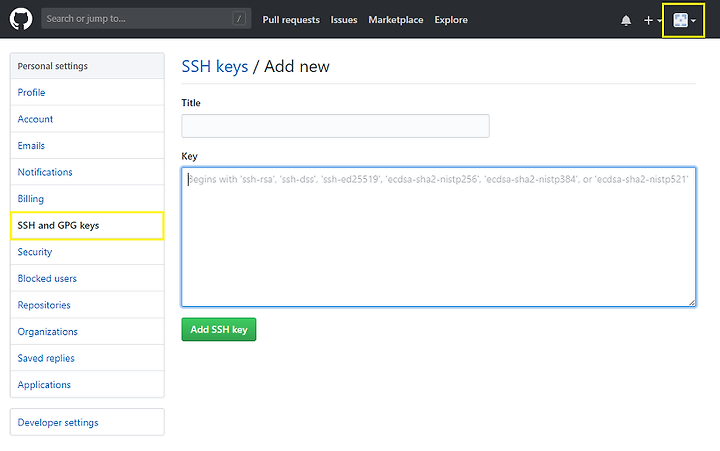This screenshot has width=720, height=451.
Task: Focus the Search or jump to field
Action: [146, 18]
